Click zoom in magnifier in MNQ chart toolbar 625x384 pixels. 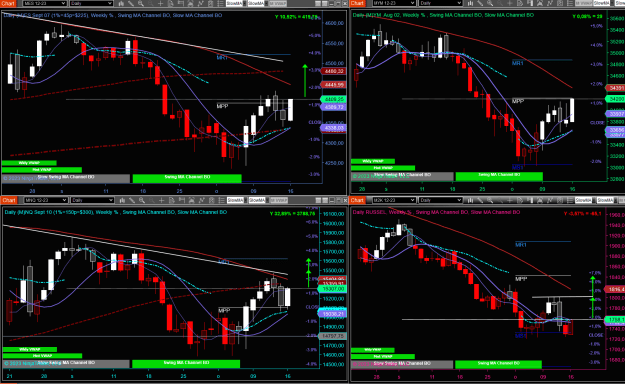tap(142, 200)
